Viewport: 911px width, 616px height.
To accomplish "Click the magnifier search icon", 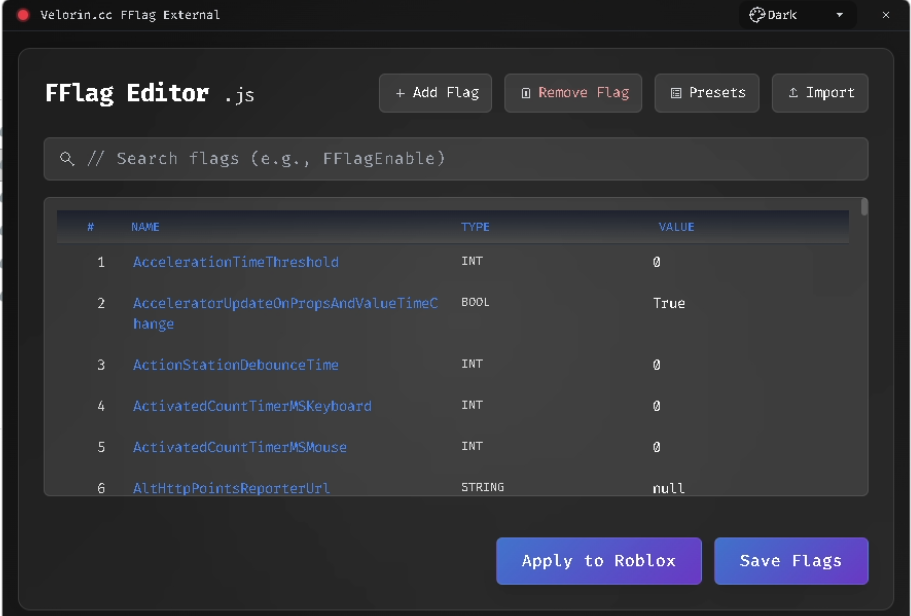I will 67,159.
